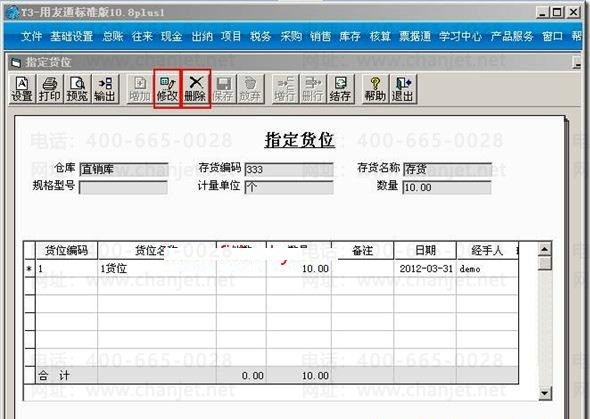
Task: Click the 打印 (Print) toolbar icon
Action: click(50, 89)
